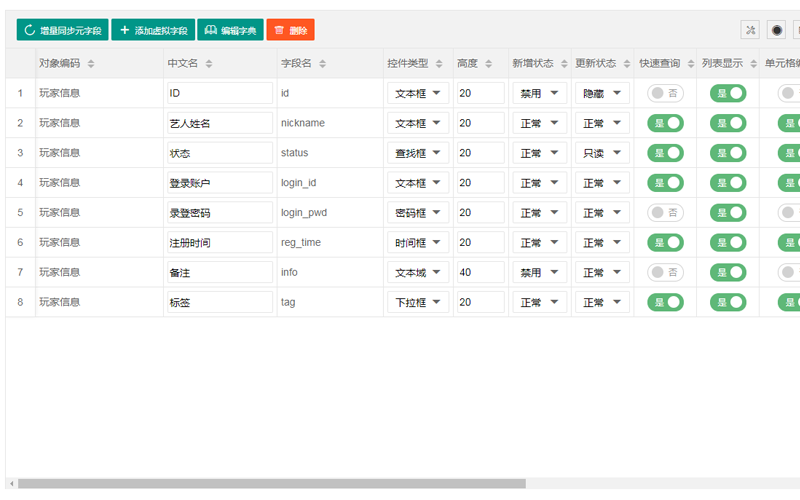Viewport: 800px width, 500px height.
Task: Toggle 快速查询 switch for ID row
Action: 665,93
